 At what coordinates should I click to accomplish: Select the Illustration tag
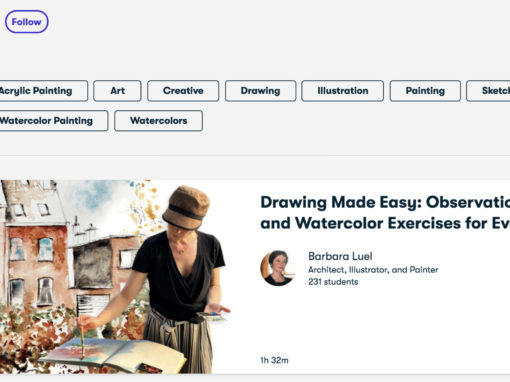tap(343, 91)
